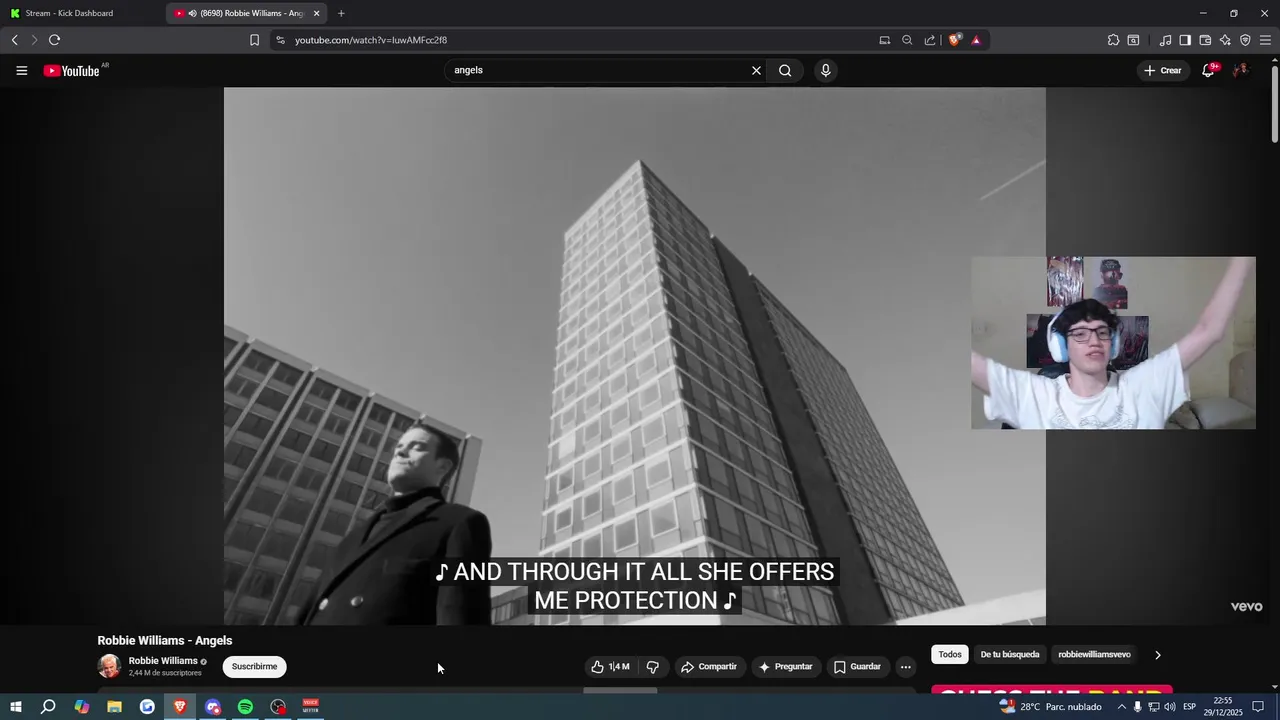Open Windows taskbar search
The height and width of the screenshot is (720, 1280).
click(x=48, y=707)
